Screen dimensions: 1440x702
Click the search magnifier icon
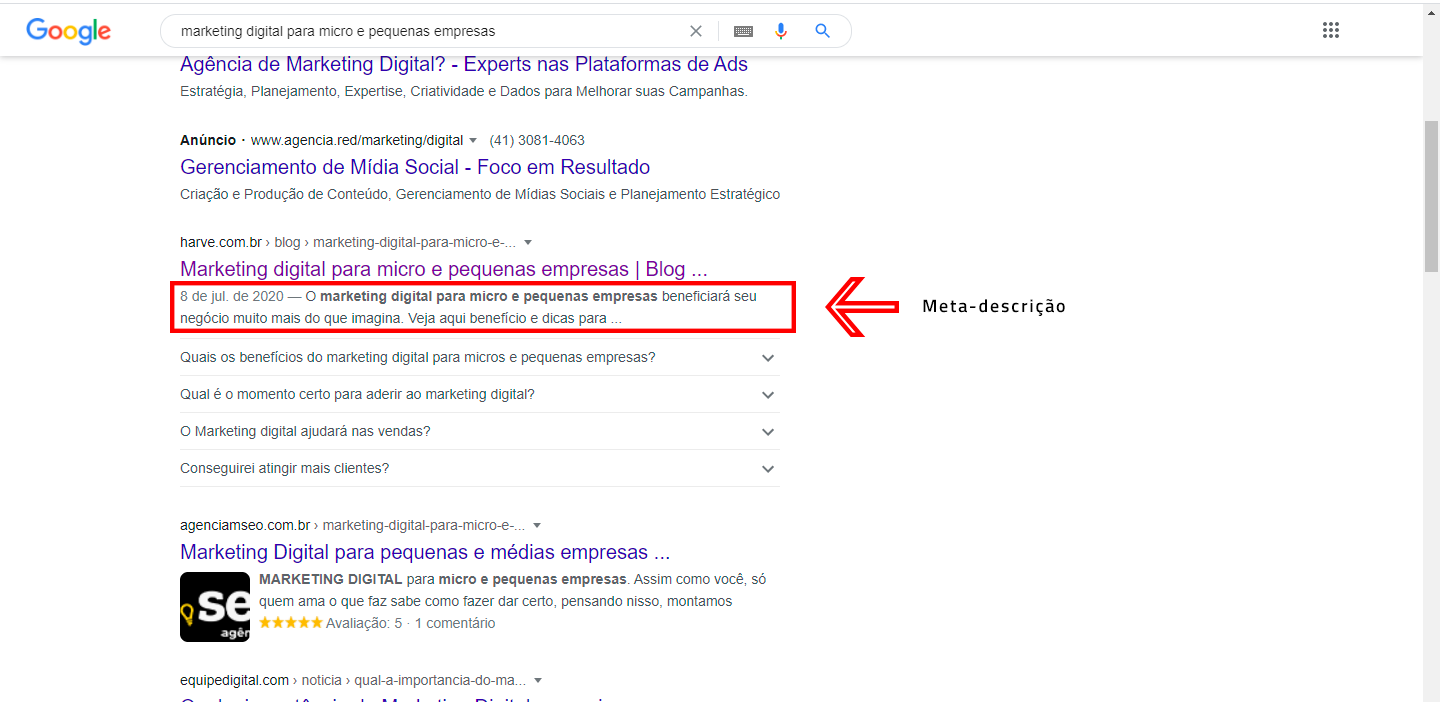[x=822, y=30]
